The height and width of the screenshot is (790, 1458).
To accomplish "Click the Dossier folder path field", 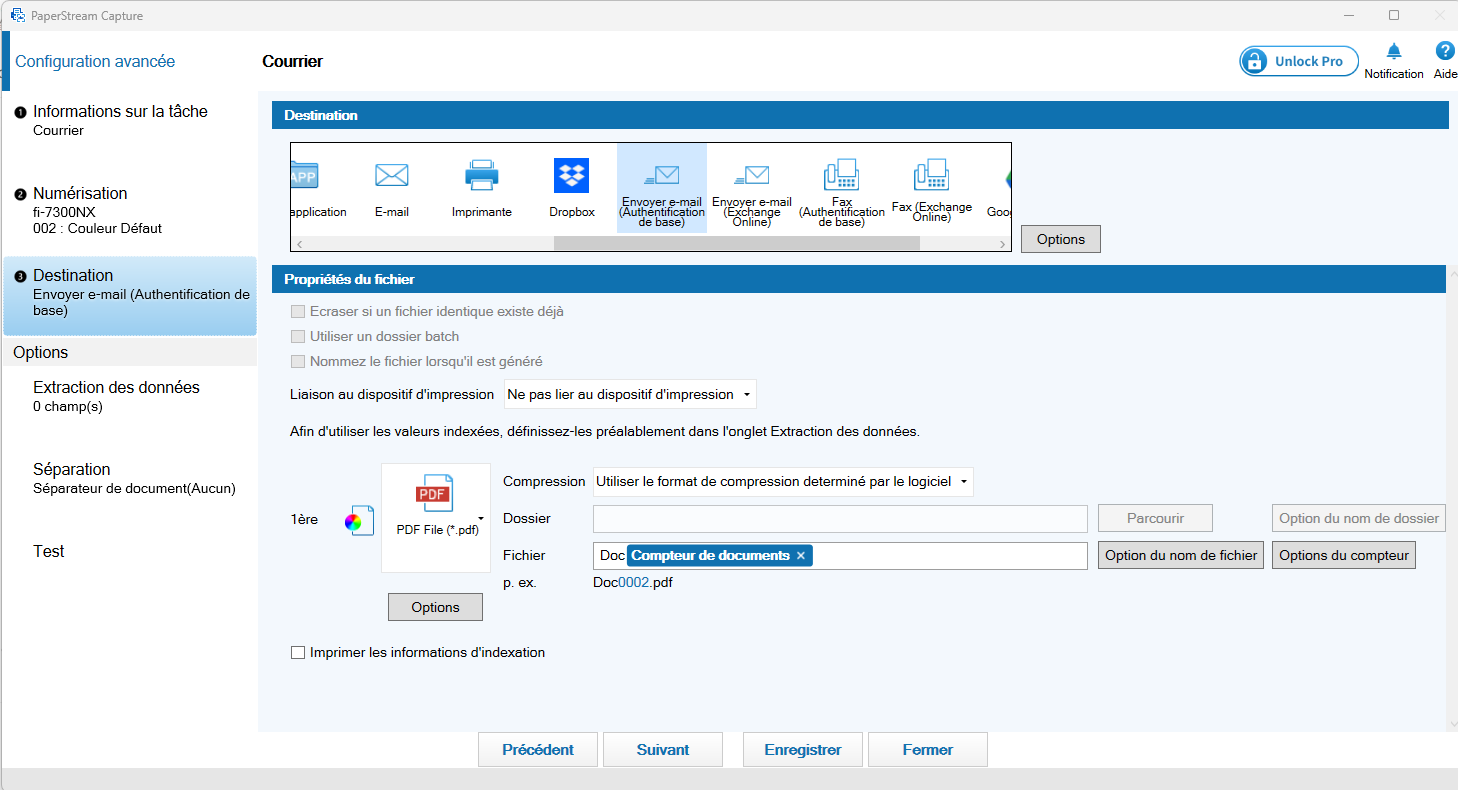I will point(840,519).
